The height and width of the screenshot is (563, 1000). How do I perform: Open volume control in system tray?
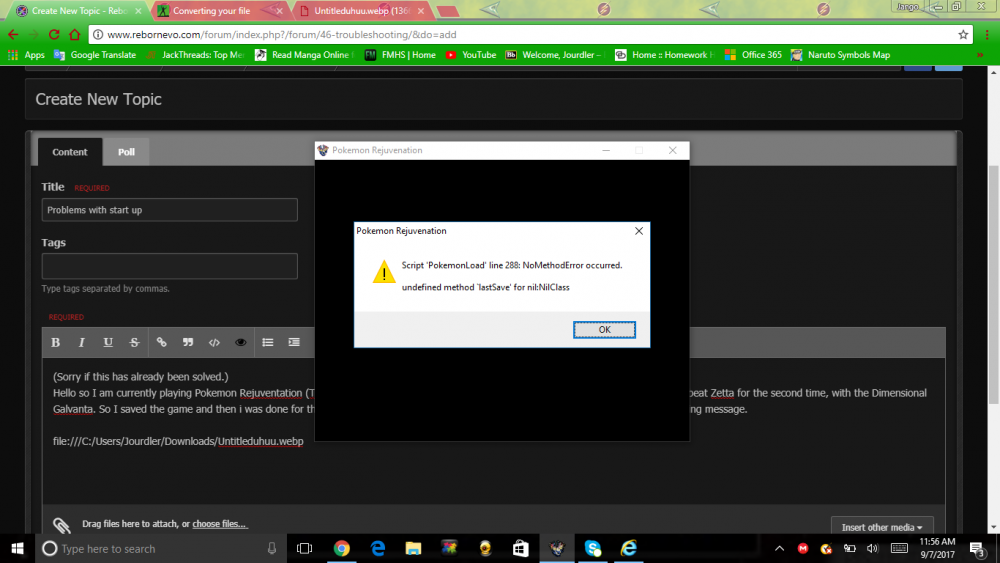point(872,548)
